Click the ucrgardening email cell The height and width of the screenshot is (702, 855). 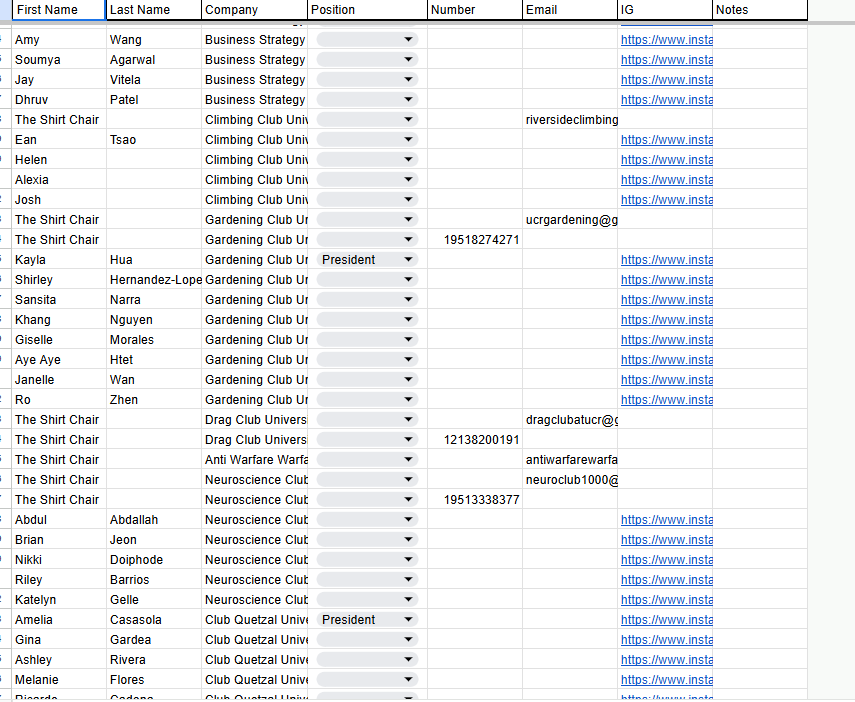click(x=570, y=220)
